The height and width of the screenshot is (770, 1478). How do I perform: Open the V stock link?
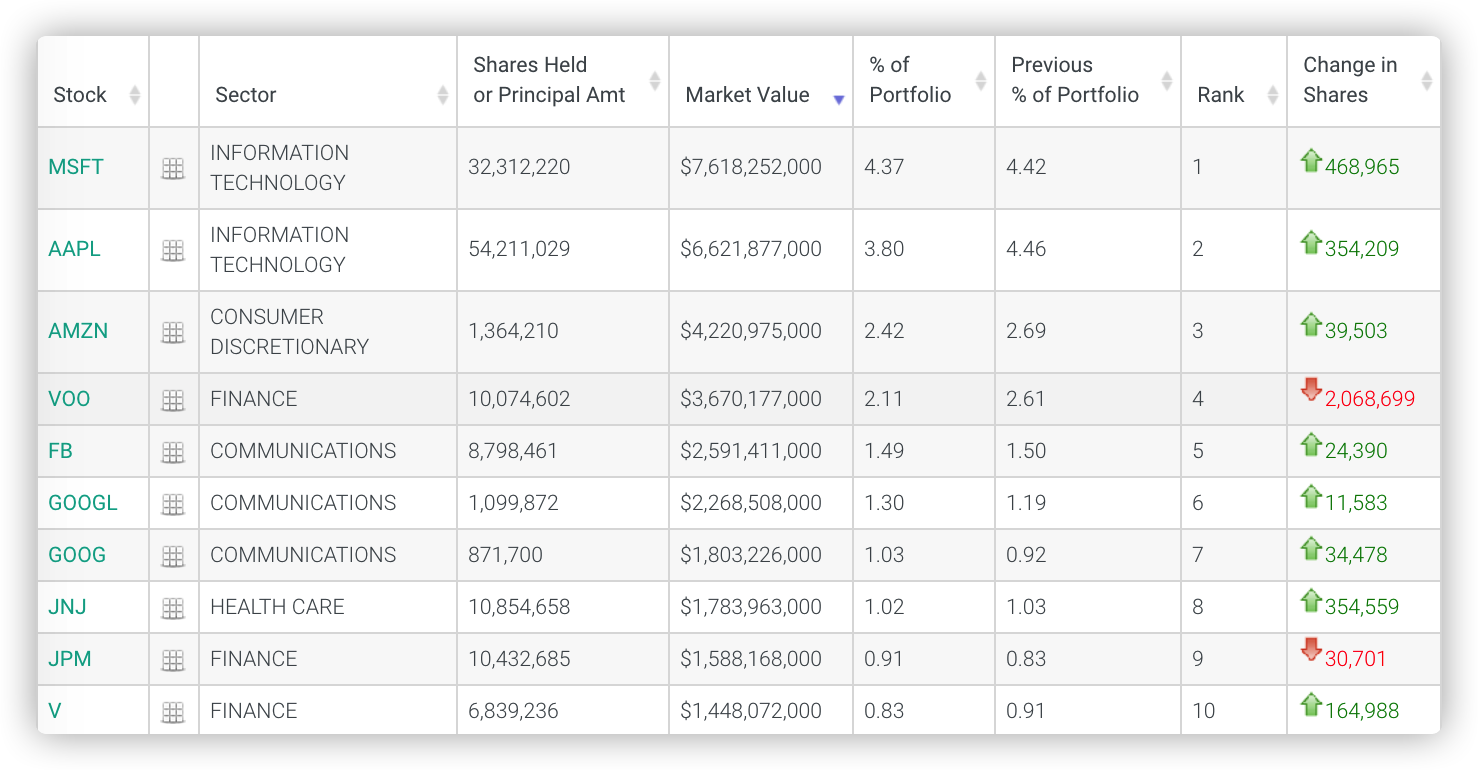55,711
